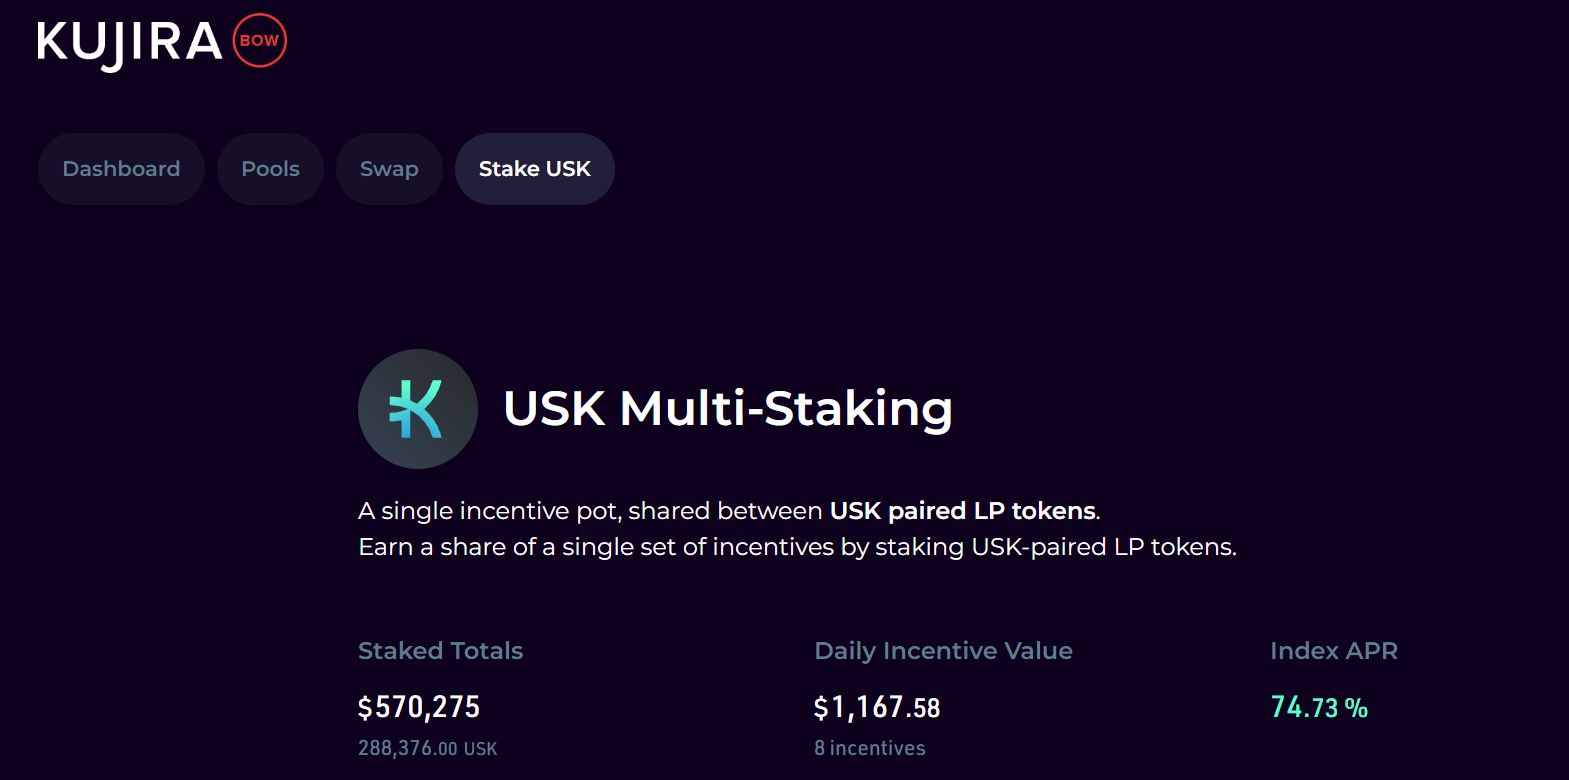This screenshot has width=1569, height=780.
Task: Click the bold 'USK paired LP tokens' text
Action: (962, 511)
